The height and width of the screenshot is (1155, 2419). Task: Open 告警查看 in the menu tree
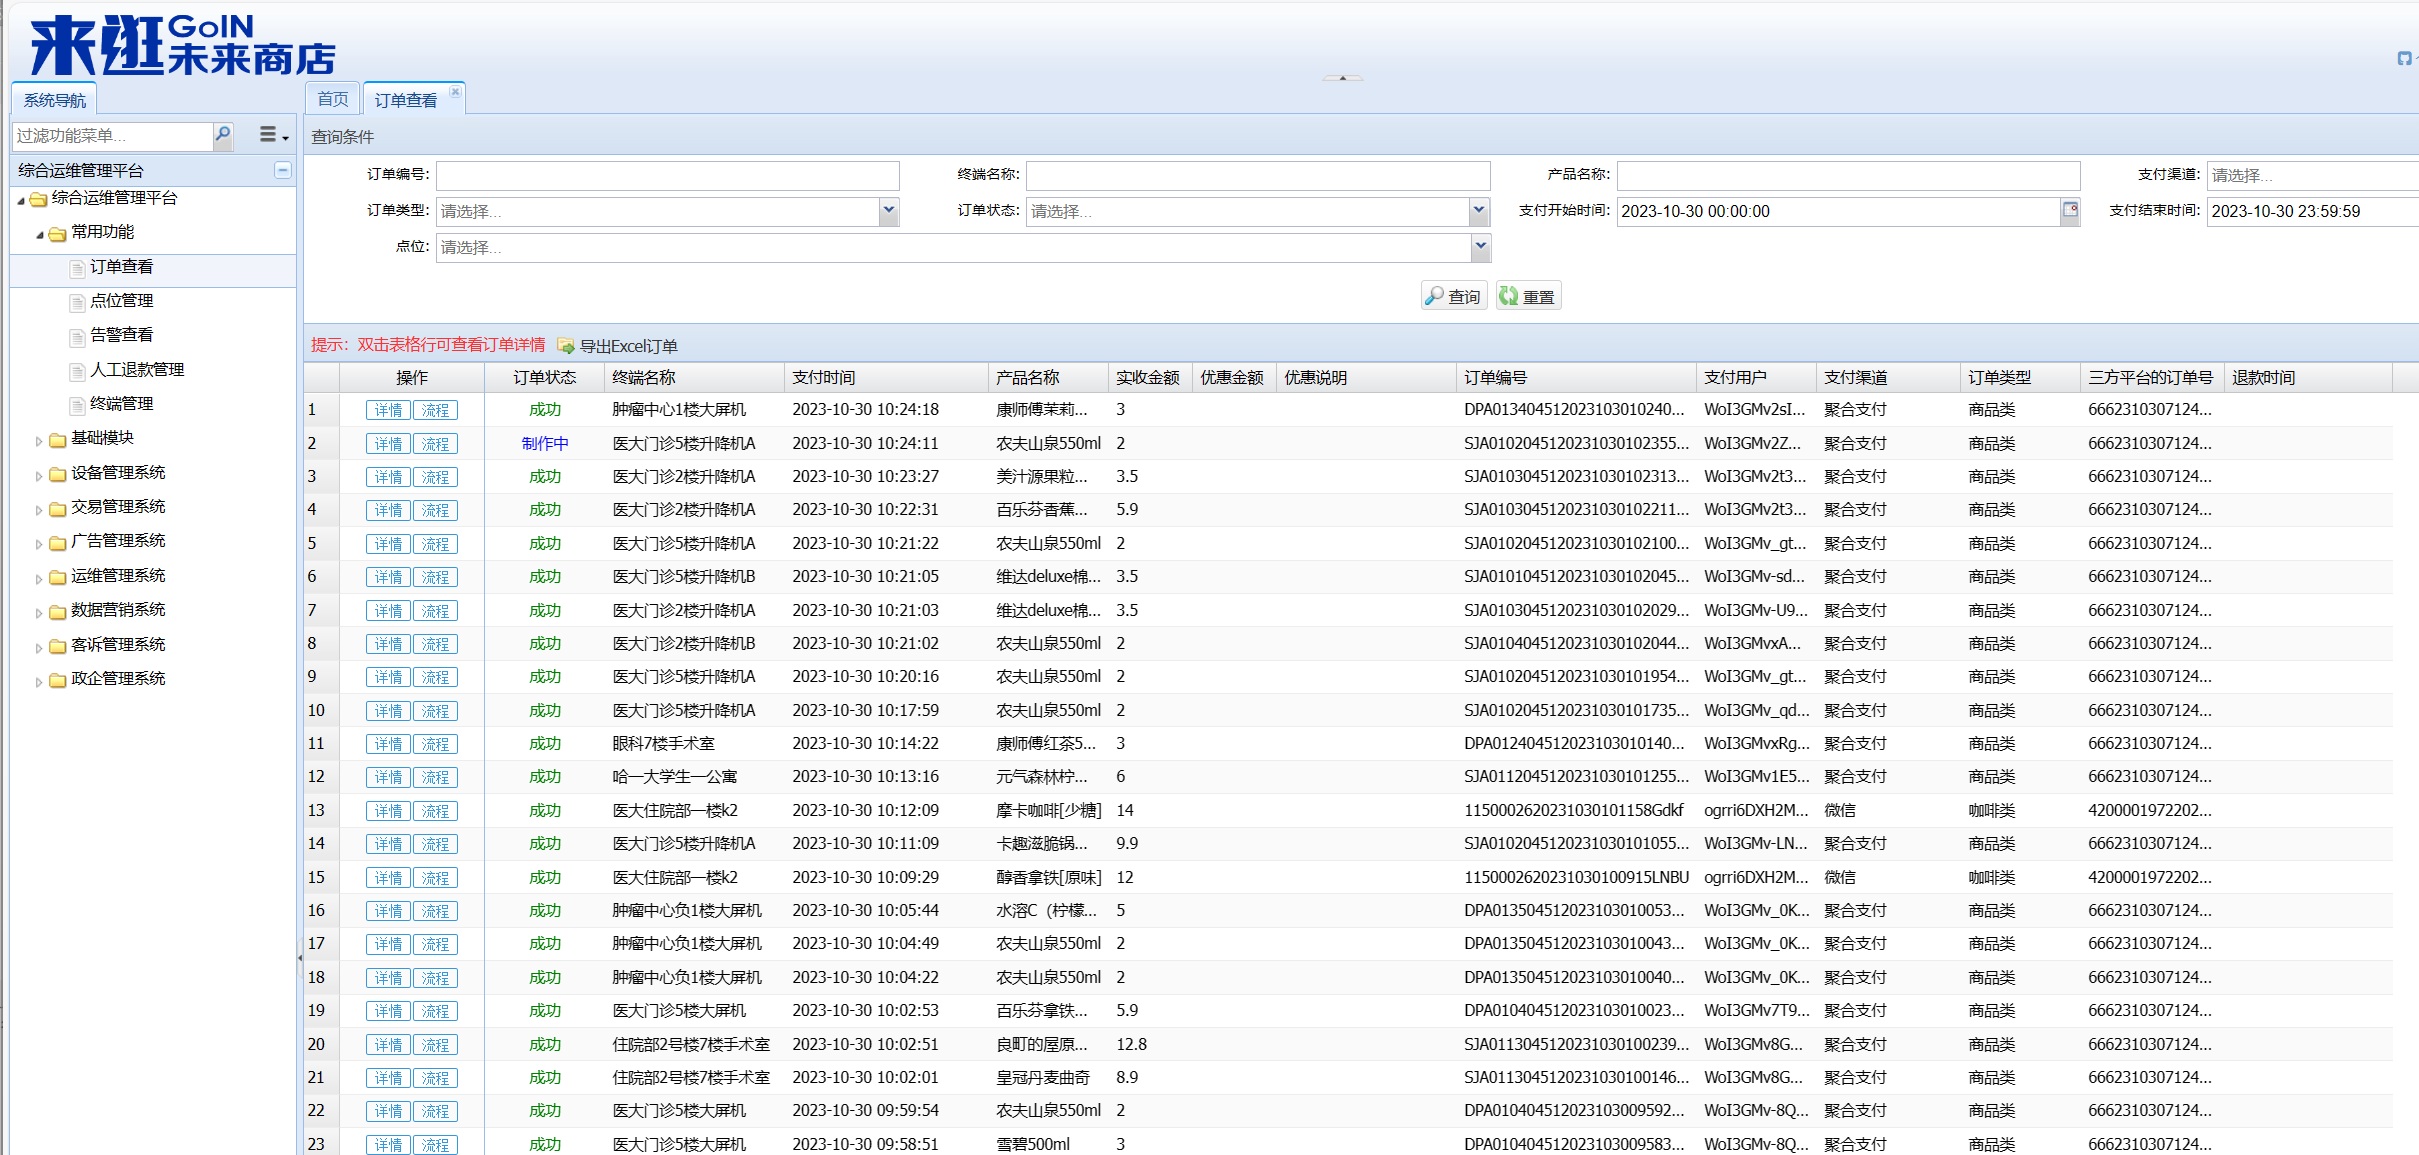121,334
